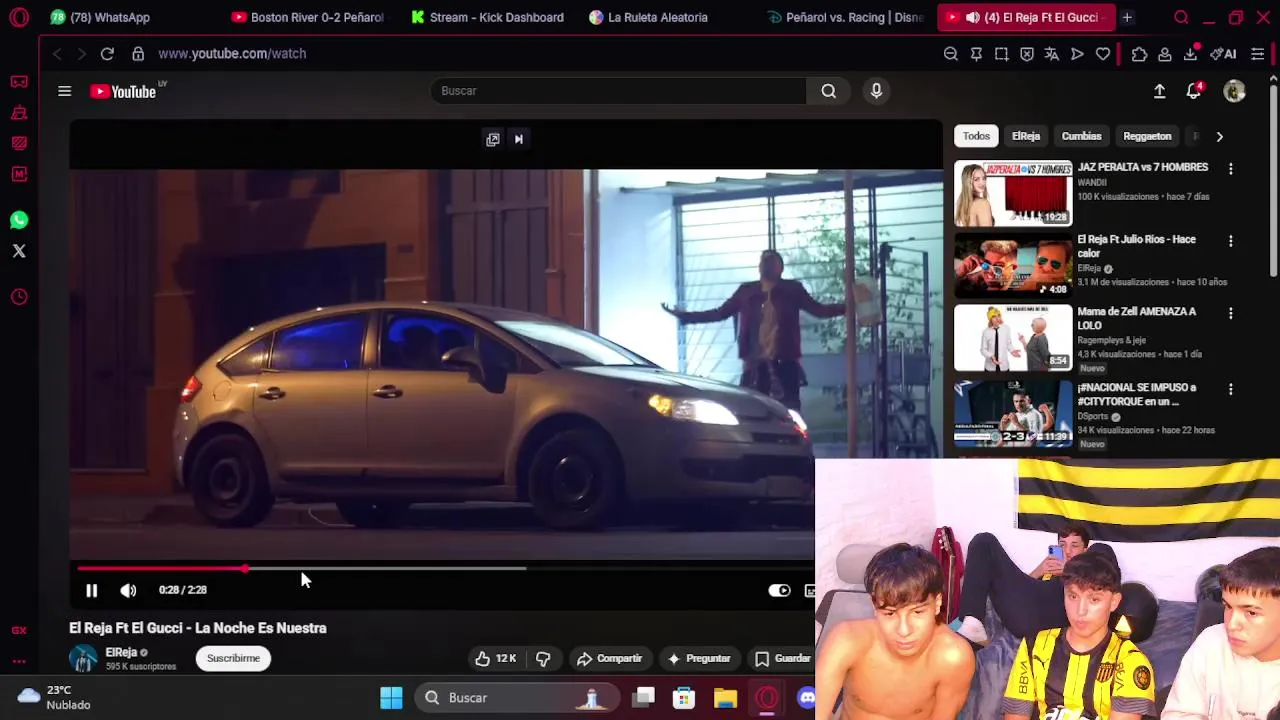Open WhatsApp messenger in Opera sidebar
Viewport: 1280px width, 720px height.
(19, 220)
